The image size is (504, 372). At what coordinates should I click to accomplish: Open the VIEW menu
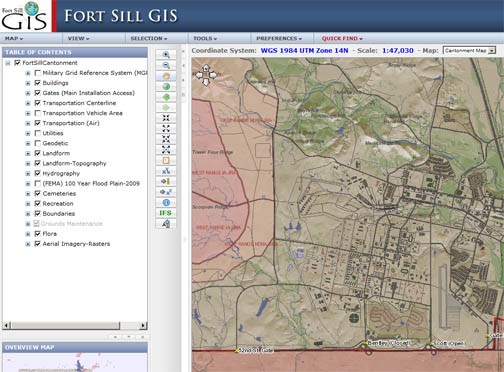pyautogui.click(x=78, y=38)
